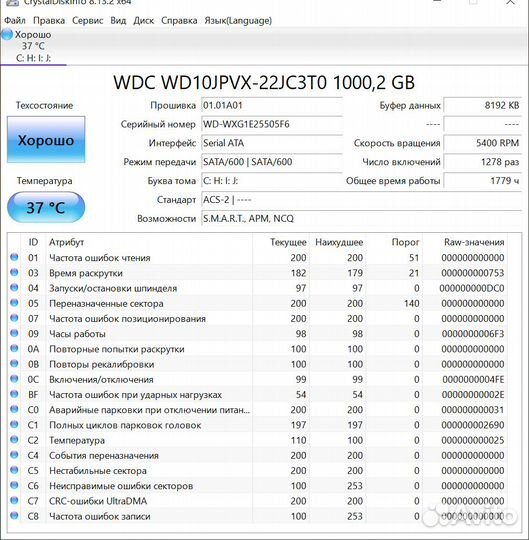Click worst value 253 in row C6
529x540 pixels.
[355, 486]
